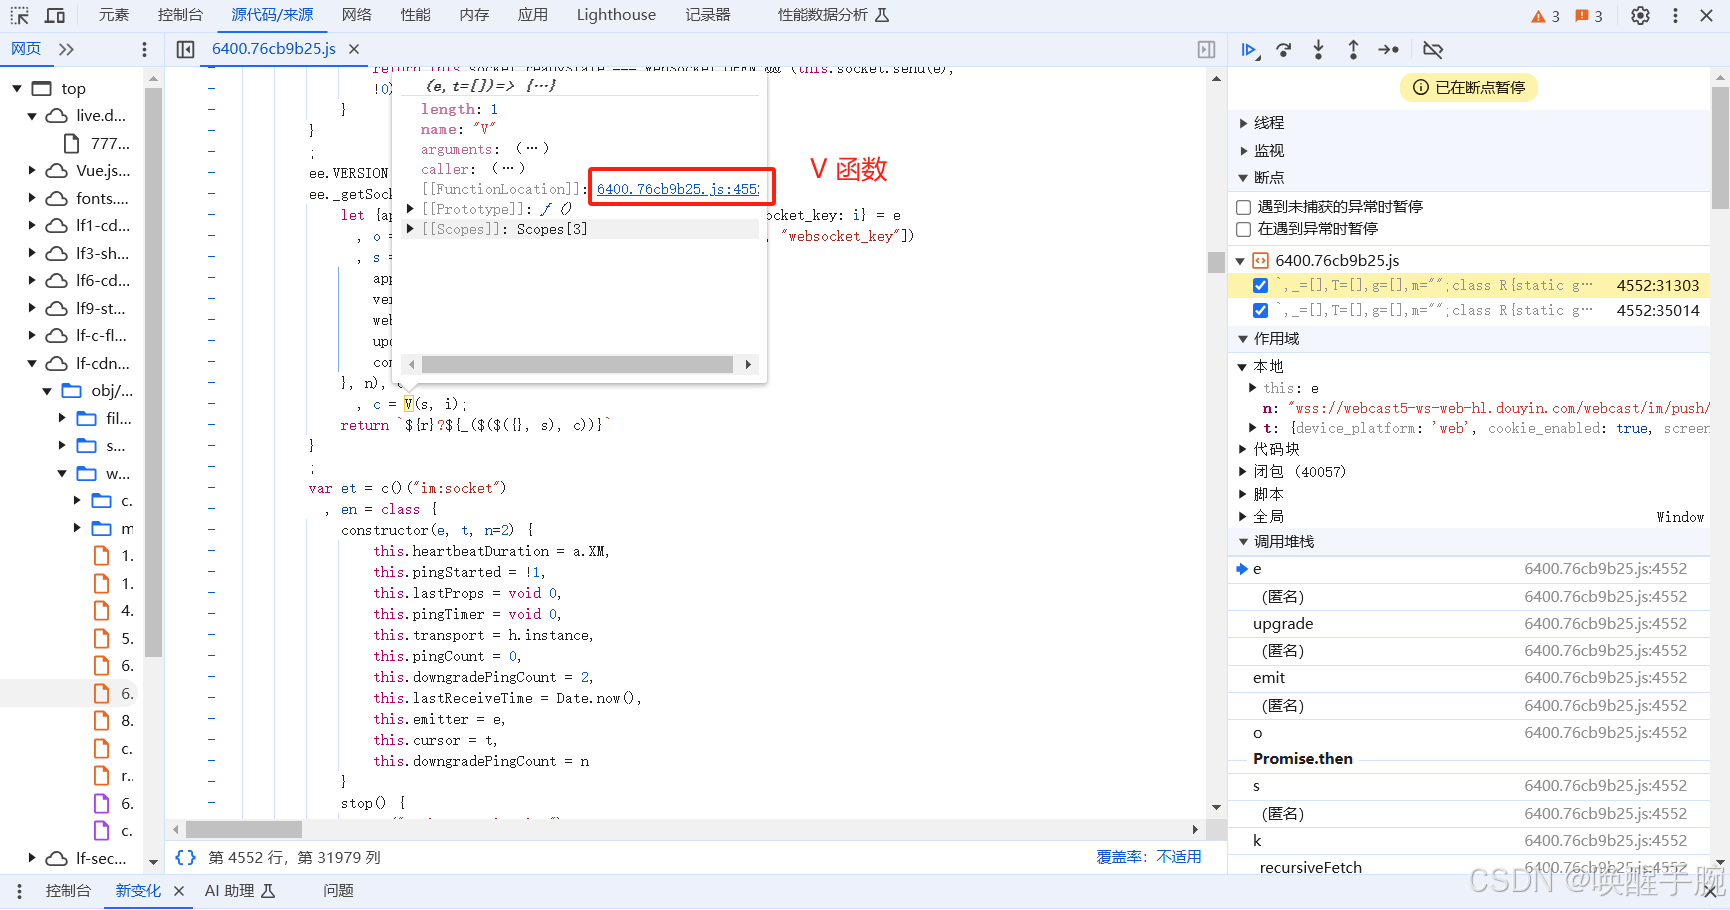This screenshot has width=1730, height=910.
Task: Open the AI 助理 drawer tab
Action: (x=240, y=890)
